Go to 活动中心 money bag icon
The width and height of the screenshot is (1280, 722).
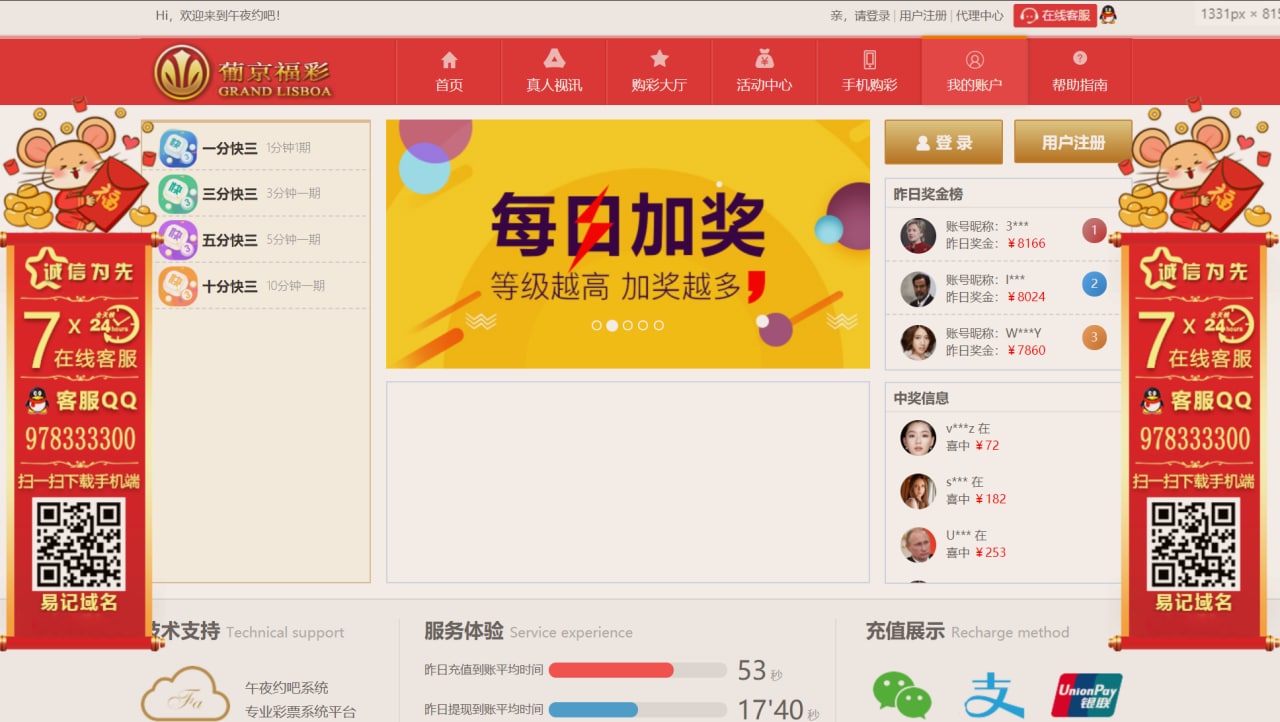coord(764,59)
